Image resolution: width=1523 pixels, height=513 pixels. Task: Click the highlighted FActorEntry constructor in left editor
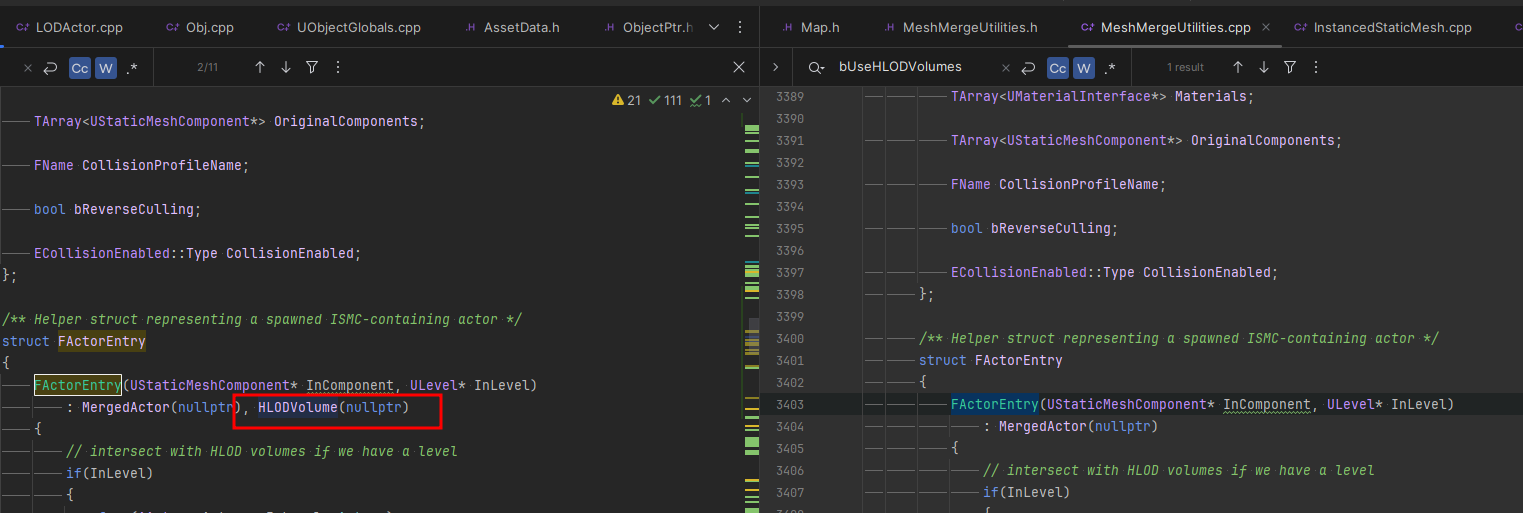78,385
